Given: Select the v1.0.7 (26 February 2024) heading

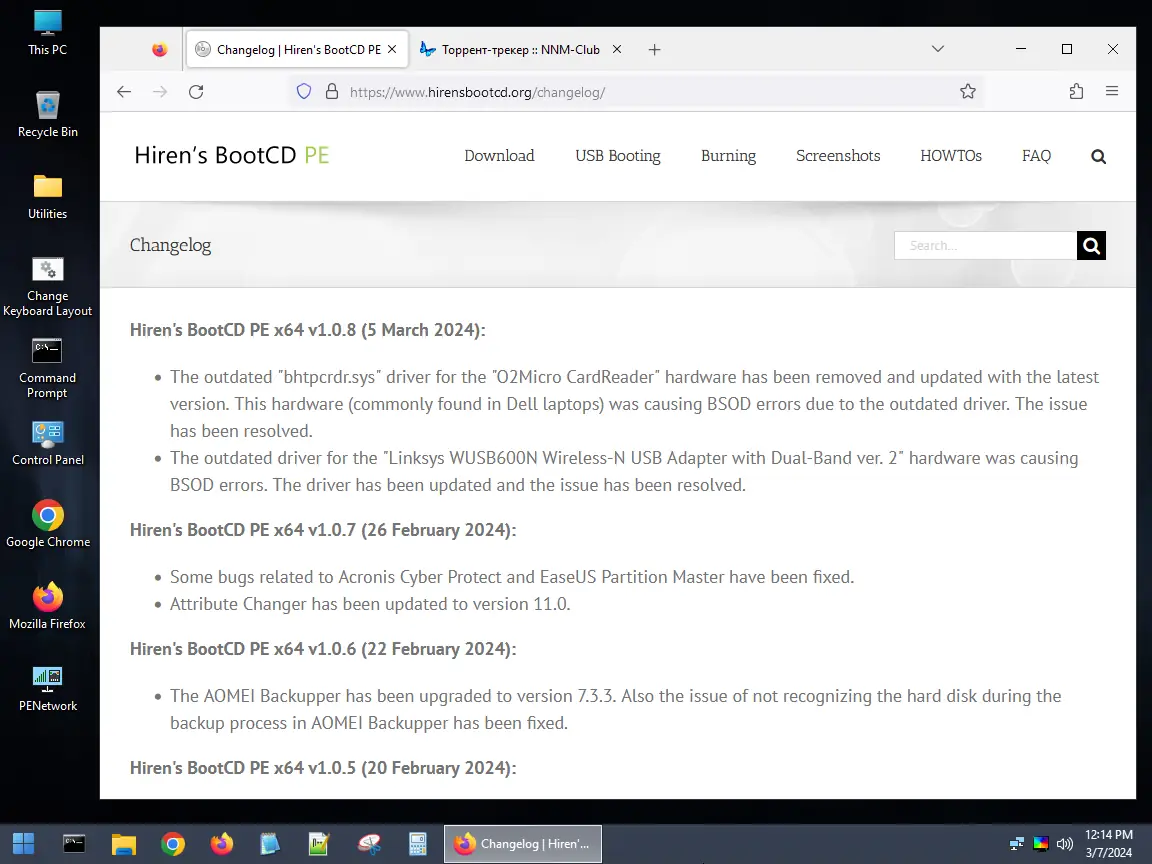Looking at the screenshot, I should (323, 530).
